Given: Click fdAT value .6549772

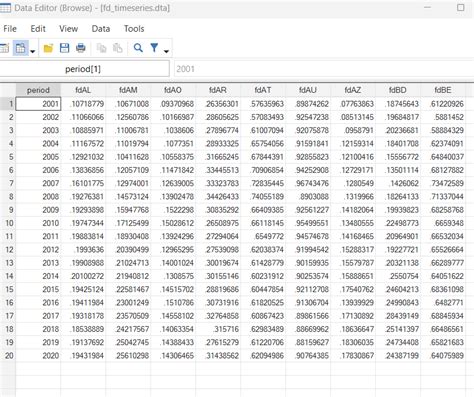Looking at the screenshot, I should click(263, 236).
